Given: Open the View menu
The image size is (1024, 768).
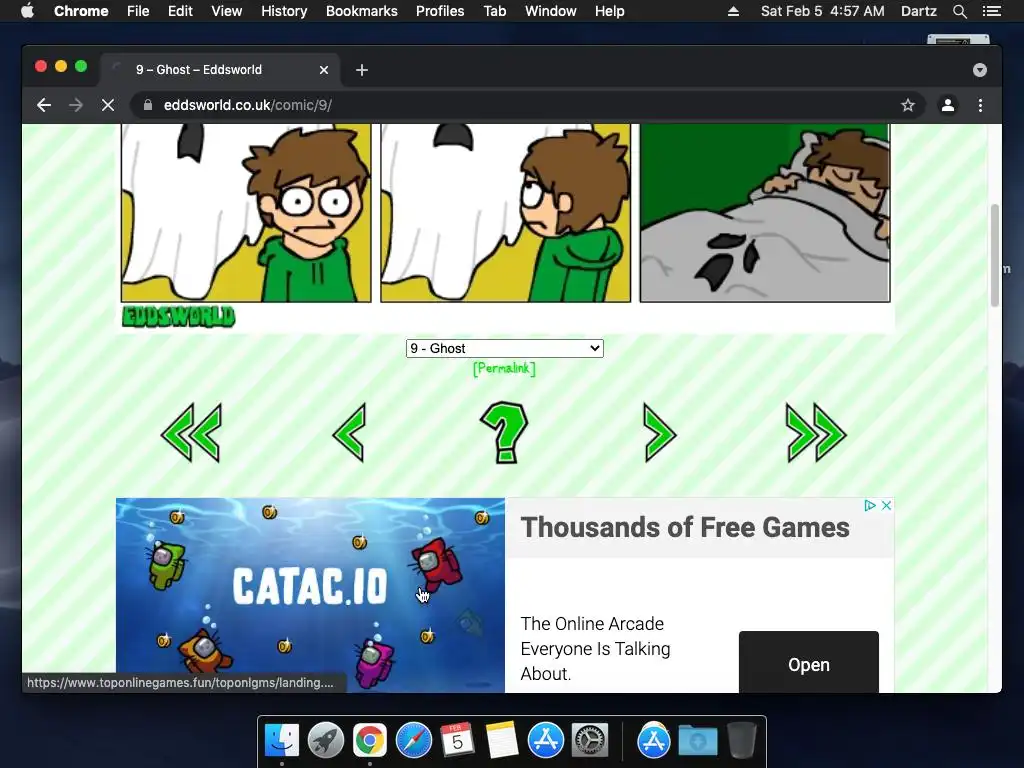Looking at the screenshot, I should pyautogui.click(x=227, y=11).
